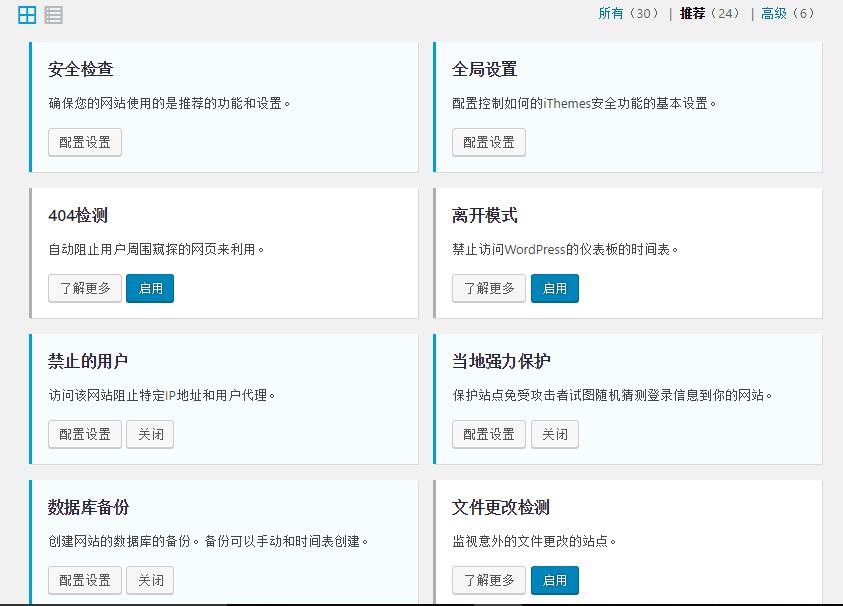Configure the 禁止的用户 module
The height and width of the screenshot is (606, 843).
click(84, 434)
